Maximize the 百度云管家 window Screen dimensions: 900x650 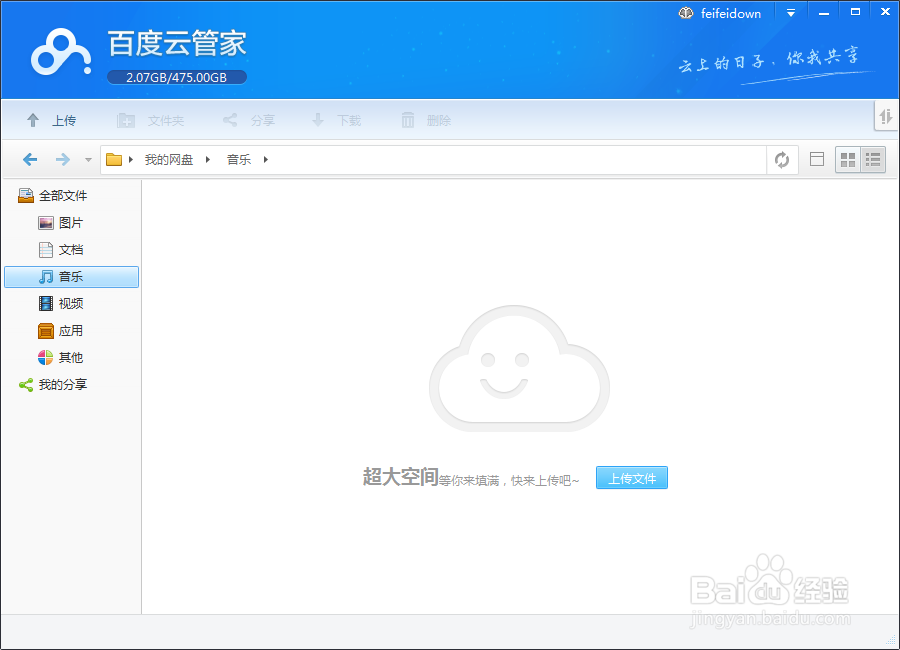tap(855, 11)
